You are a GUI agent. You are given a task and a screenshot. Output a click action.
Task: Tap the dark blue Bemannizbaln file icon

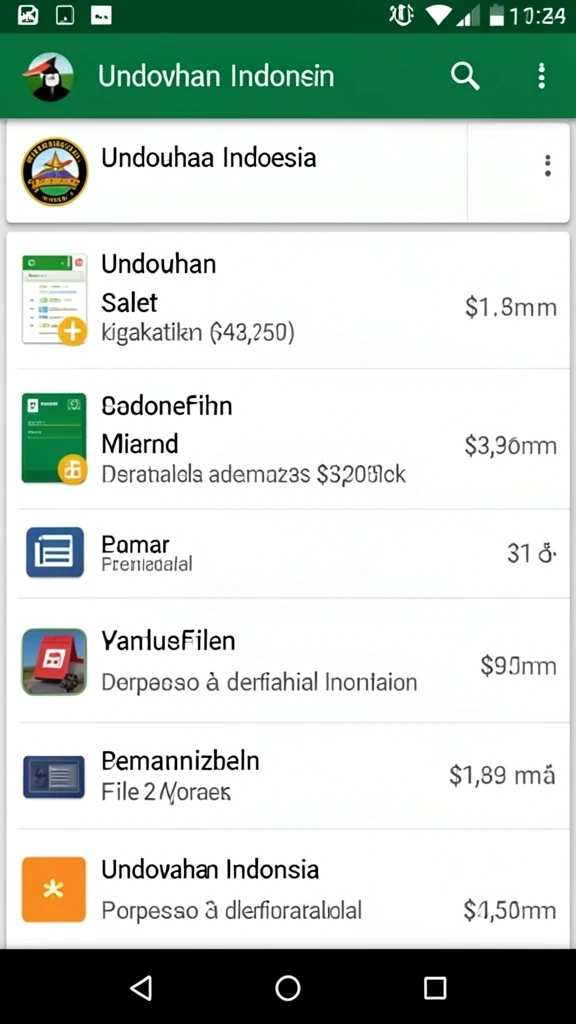(x=54, y=777)
